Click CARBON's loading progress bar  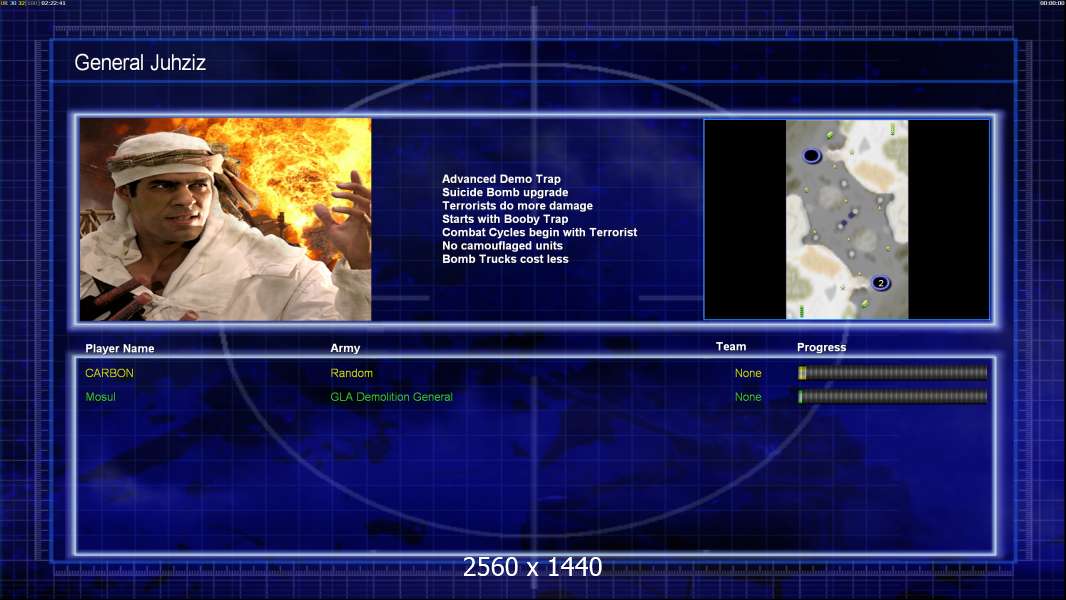point(892,373)
